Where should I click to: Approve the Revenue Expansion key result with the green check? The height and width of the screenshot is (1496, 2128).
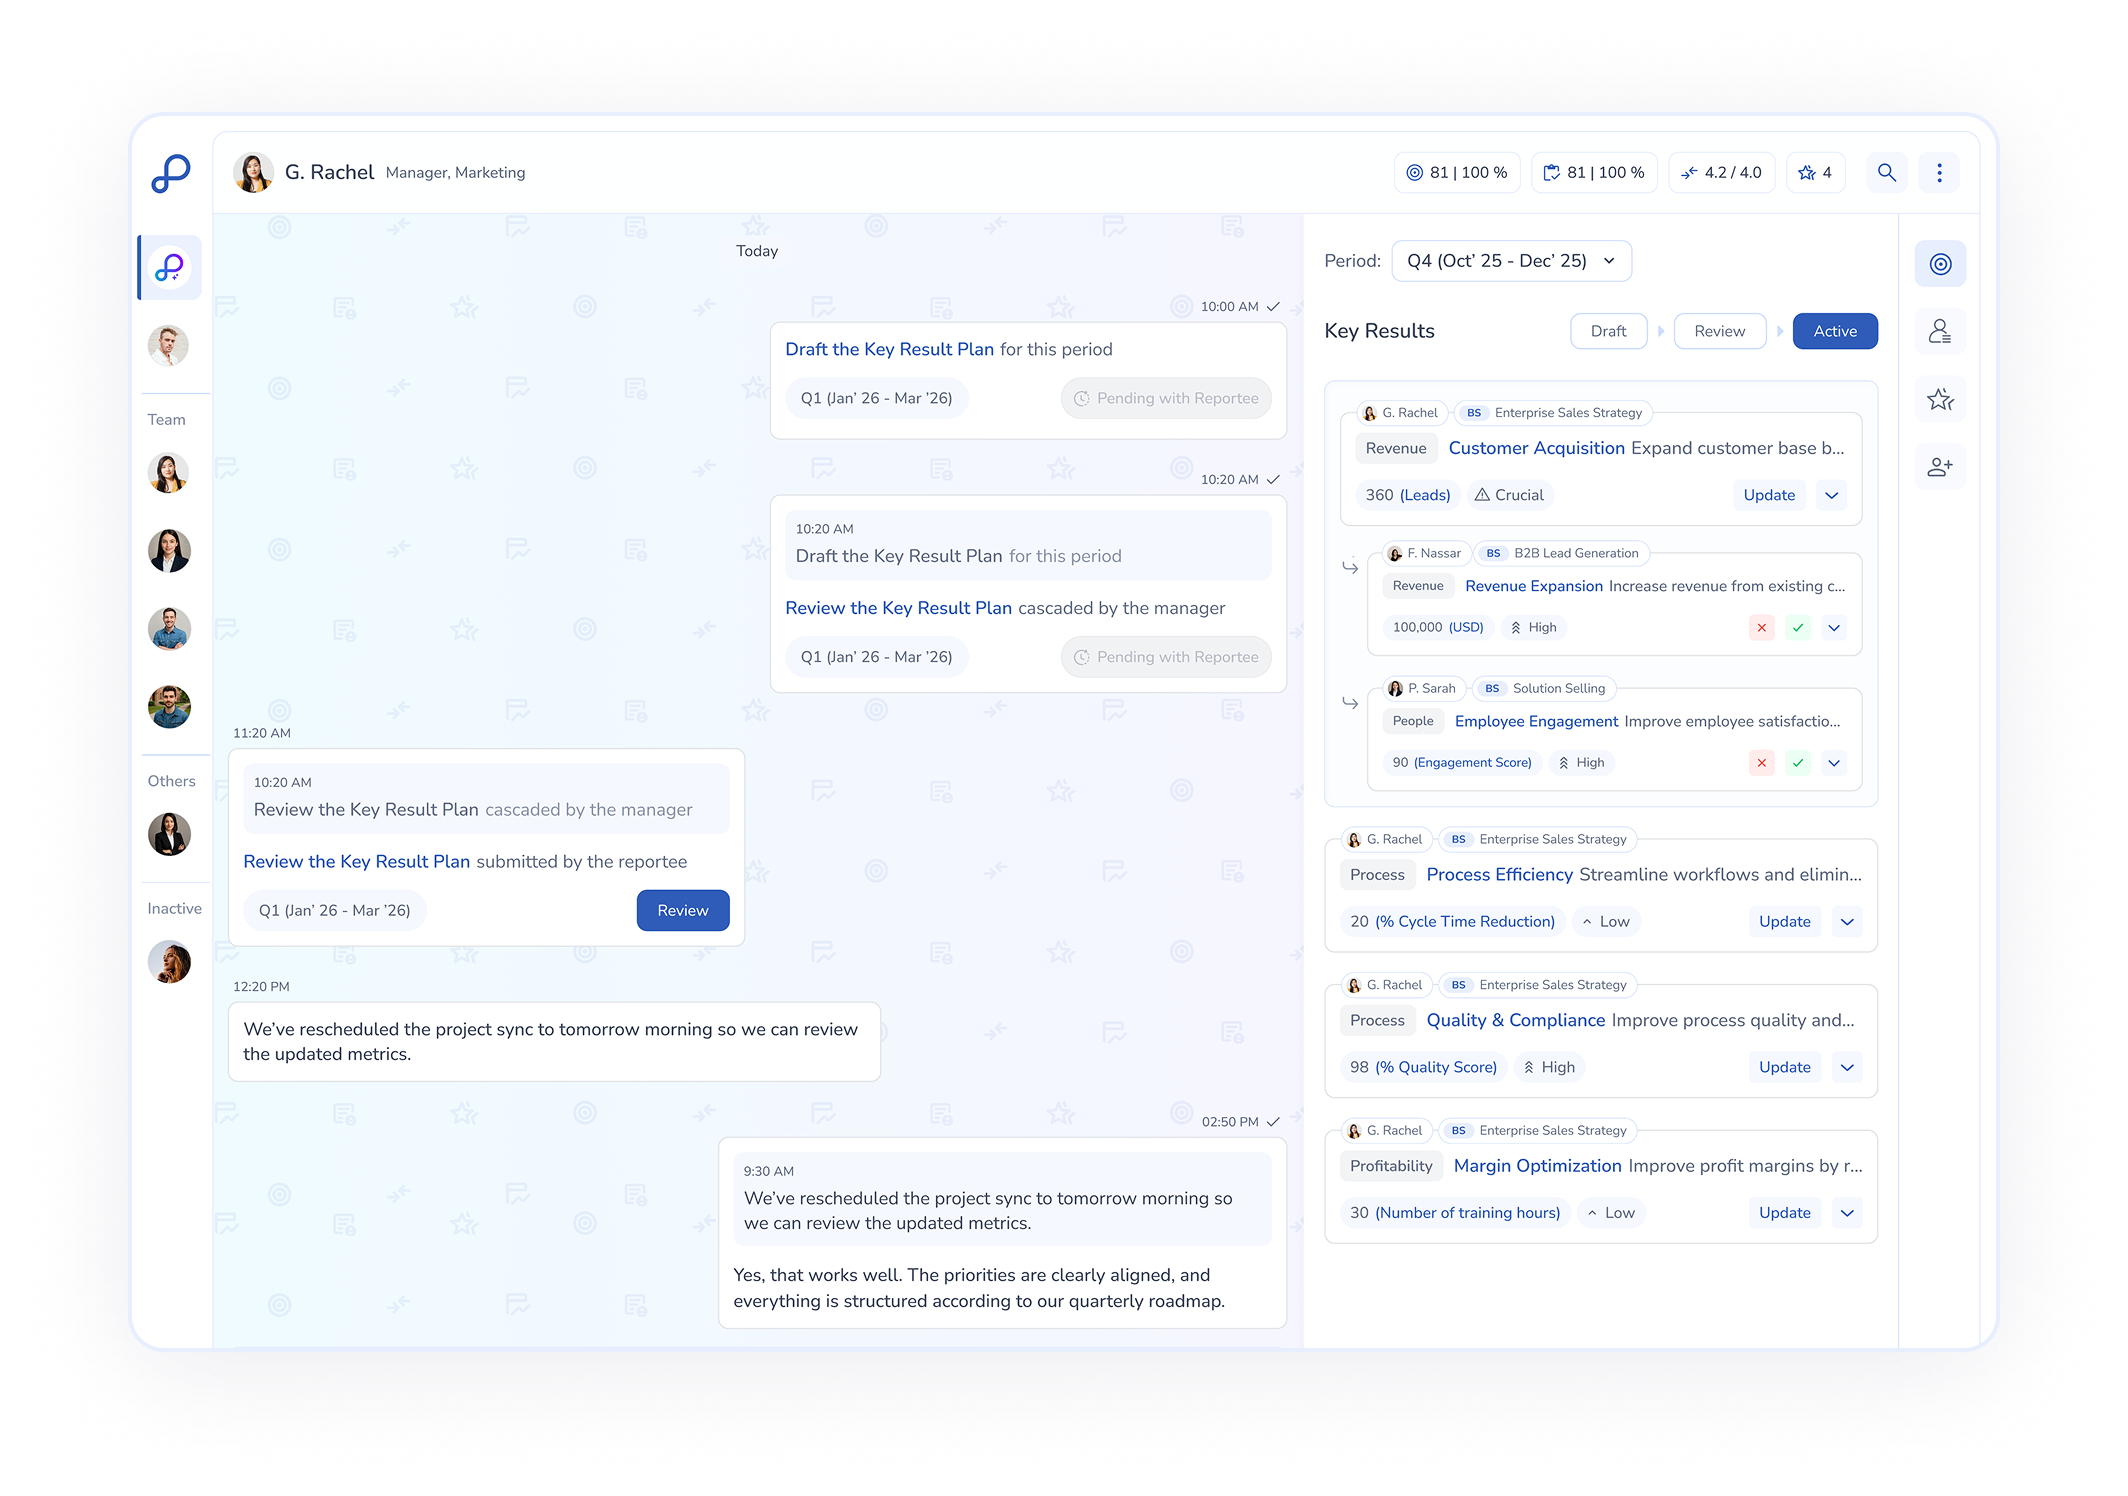[x=1797, y=628]
